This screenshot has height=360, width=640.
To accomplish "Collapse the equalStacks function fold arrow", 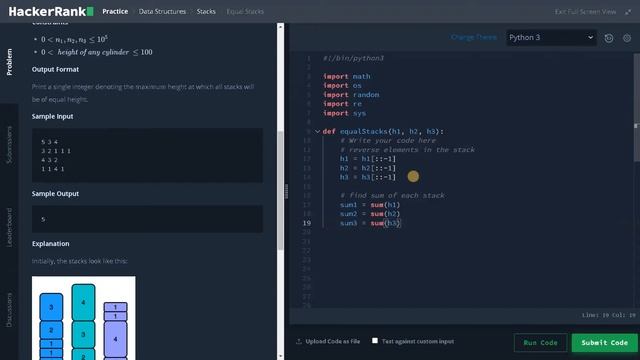I will [317, 131].
